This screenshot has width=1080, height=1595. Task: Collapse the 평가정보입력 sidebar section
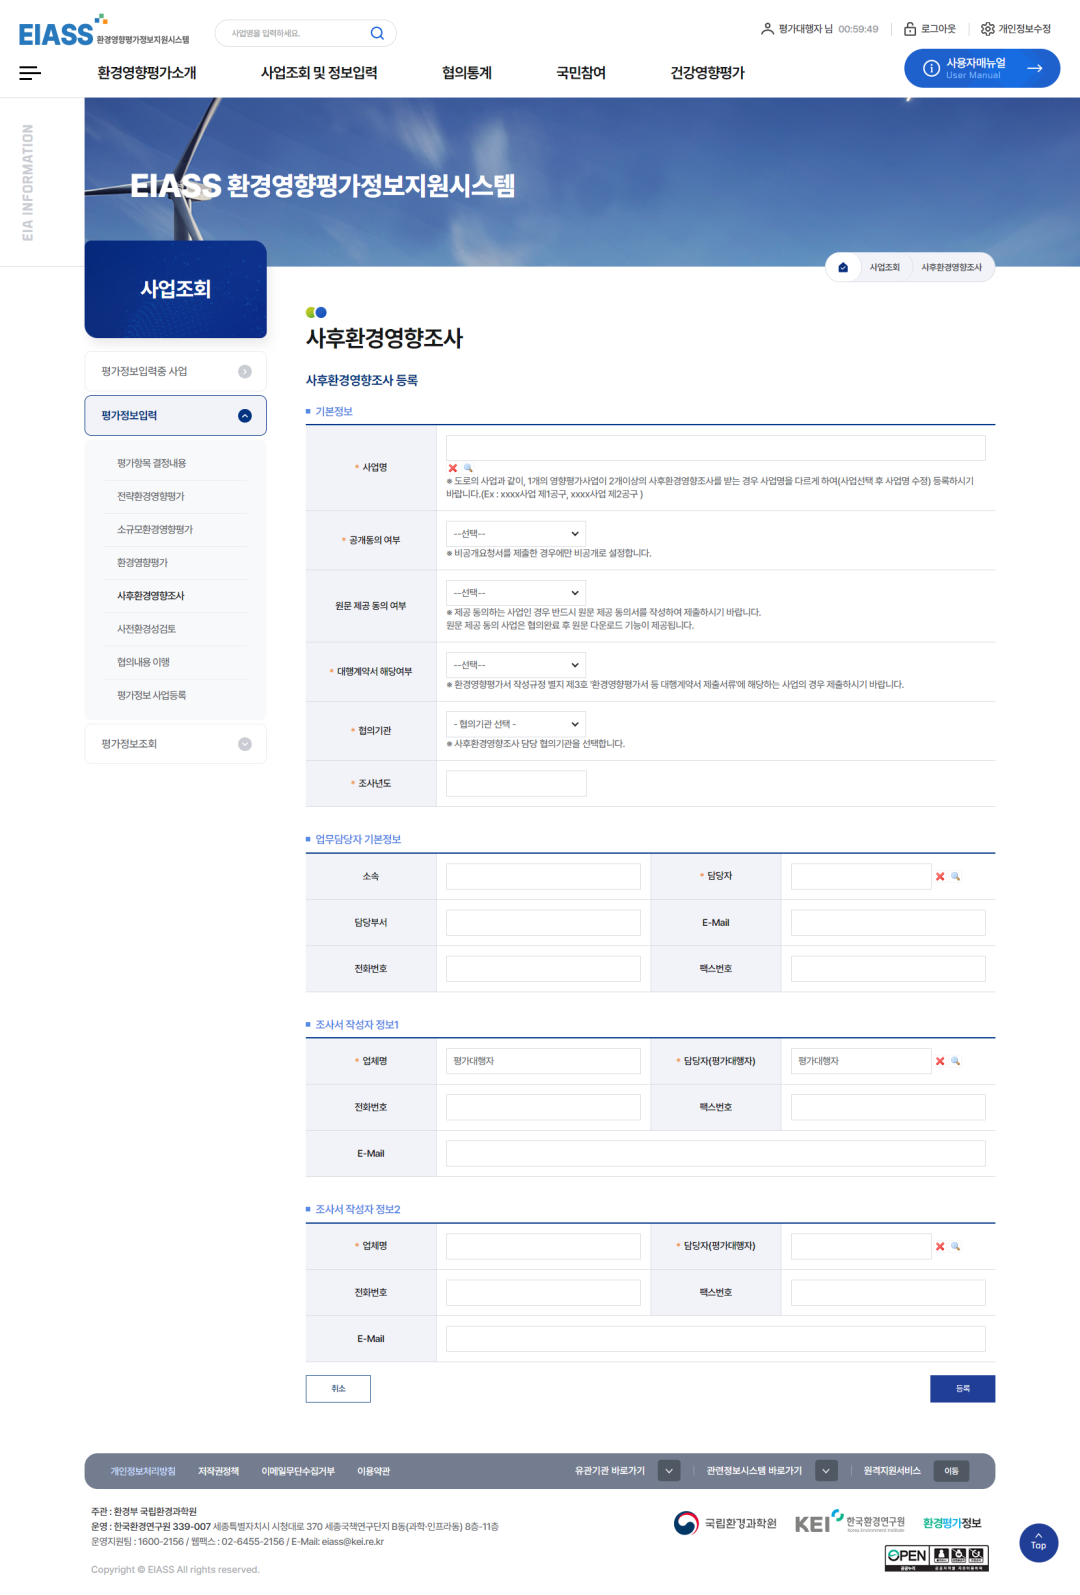pos(245,416)
